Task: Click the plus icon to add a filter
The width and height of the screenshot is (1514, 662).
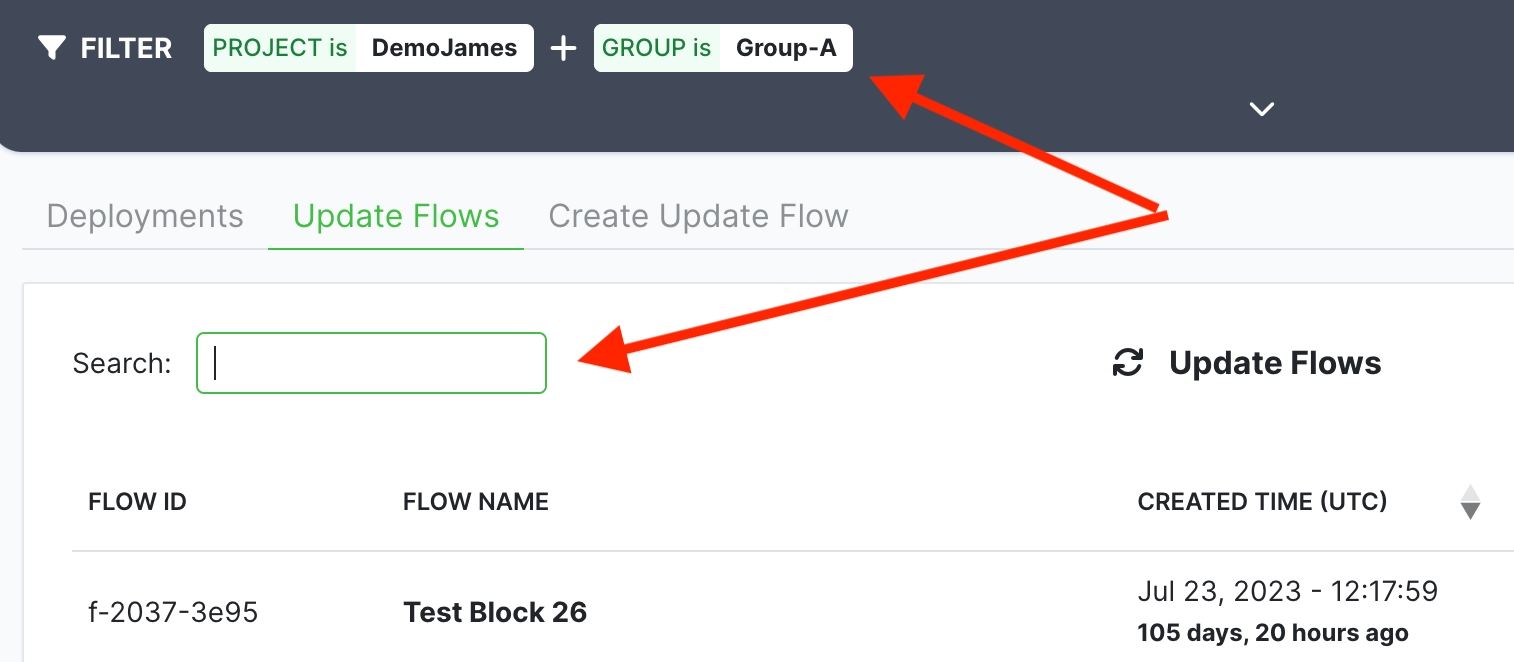Action: point(564,48)
